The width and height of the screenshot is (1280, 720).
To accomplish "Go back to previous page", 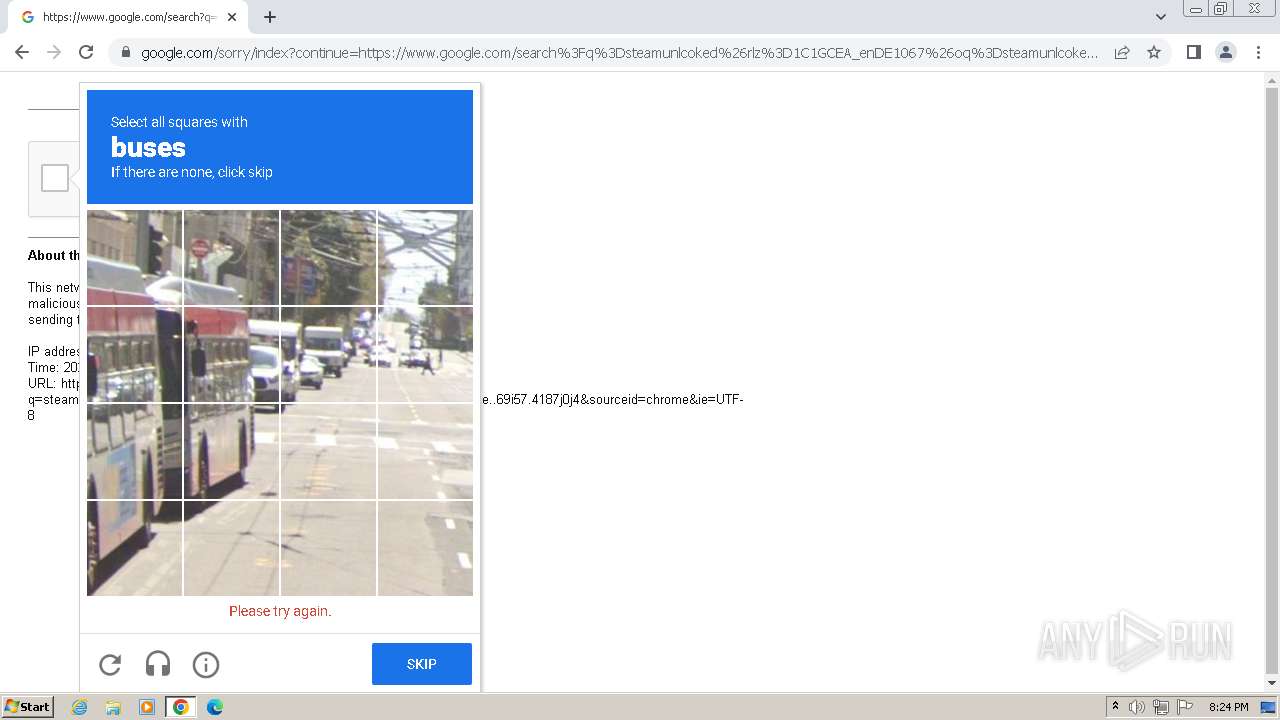I will coord(22,52).
